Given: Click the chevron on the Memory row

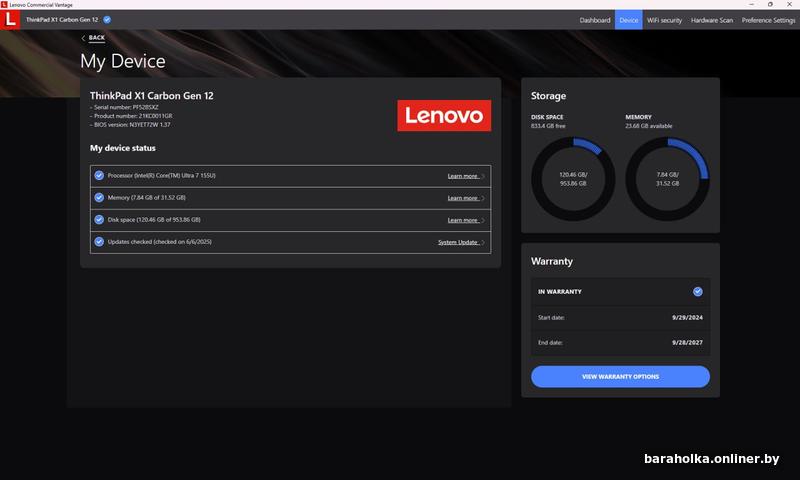Looking at the screenshot, I should (x=483, y=198).
